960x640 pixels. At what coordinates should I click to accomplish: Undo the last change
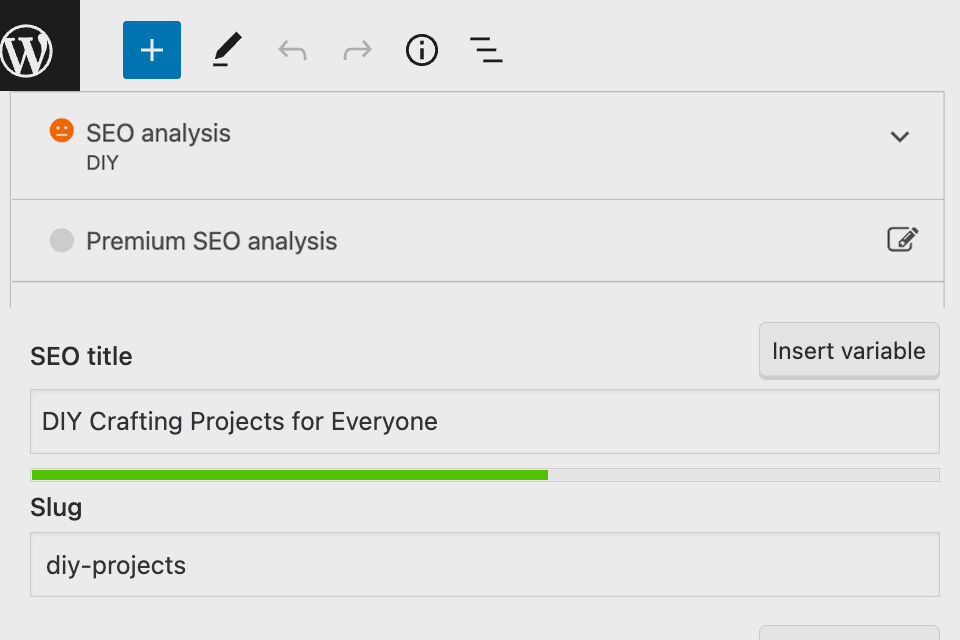292,50
